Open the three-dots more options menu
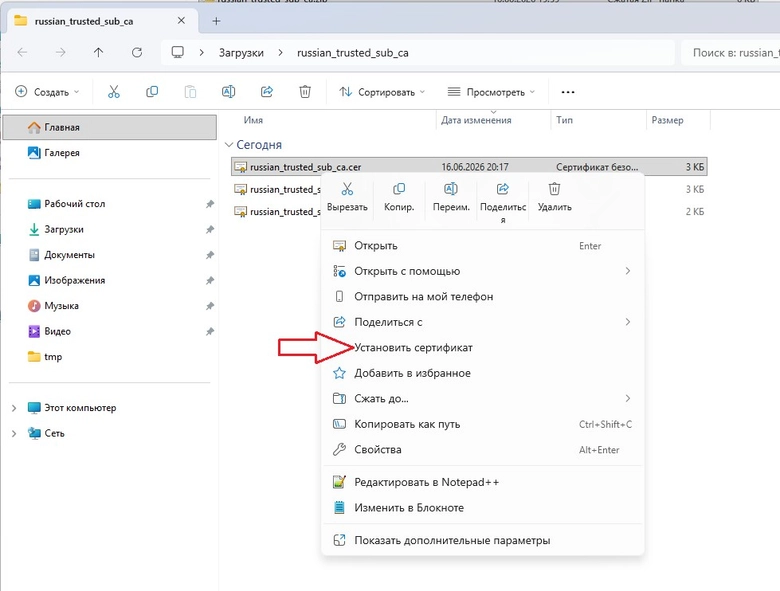The width and height of the screenshot is (780, 591). [568, 92]
